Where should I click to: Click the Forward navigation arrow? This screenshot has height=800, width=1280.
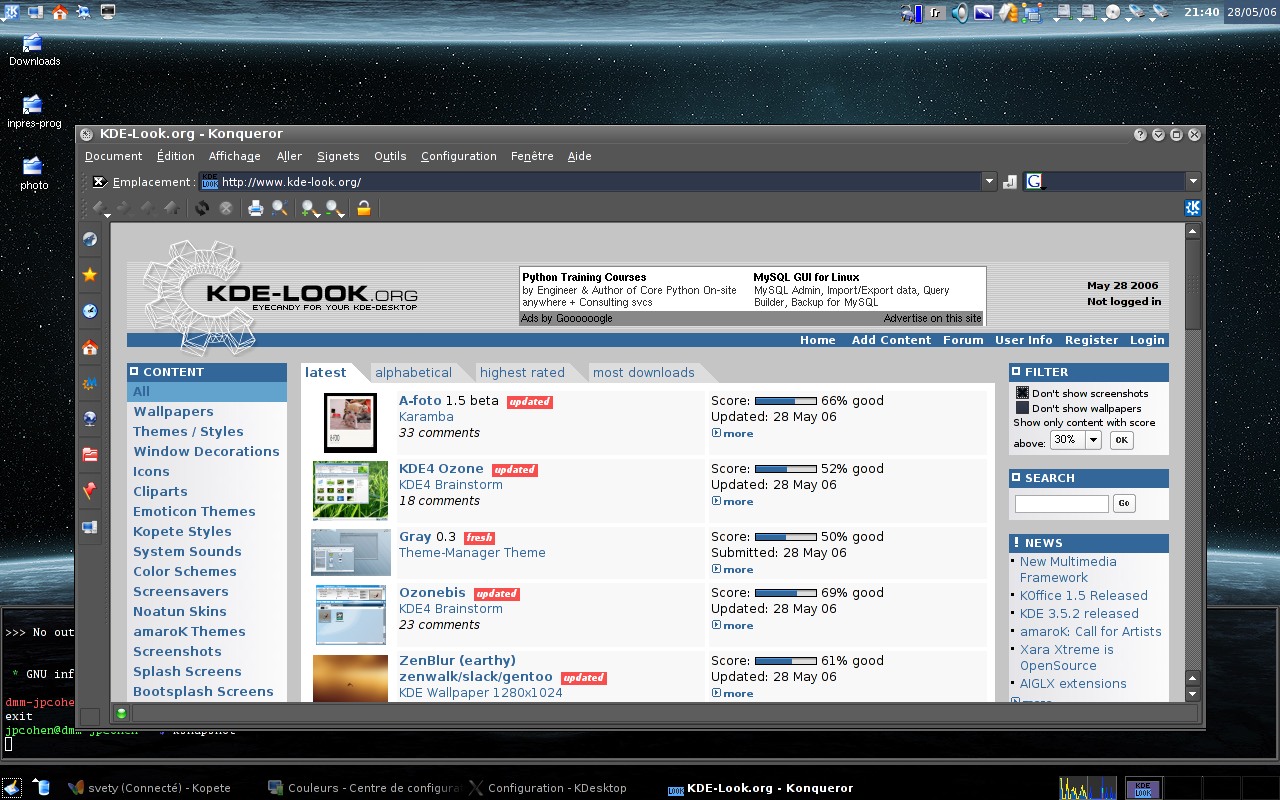pyautogui.click(x=124, y=208)
